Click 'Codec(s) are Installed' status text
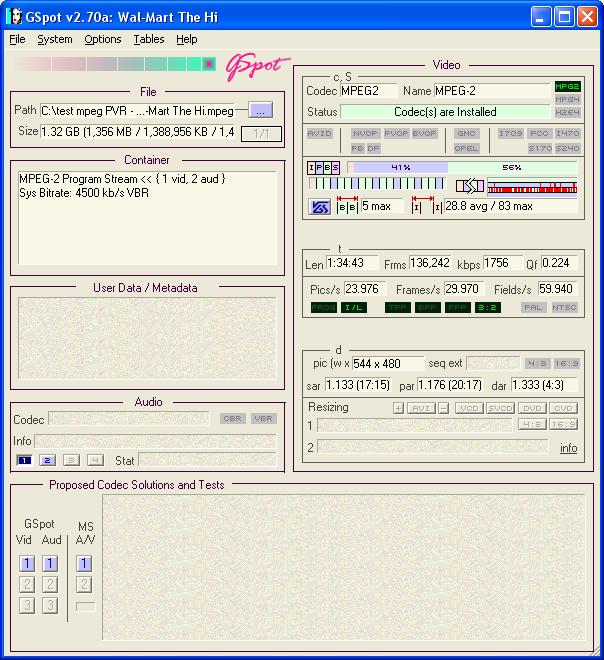604x660 pixels. coord(445,112)
